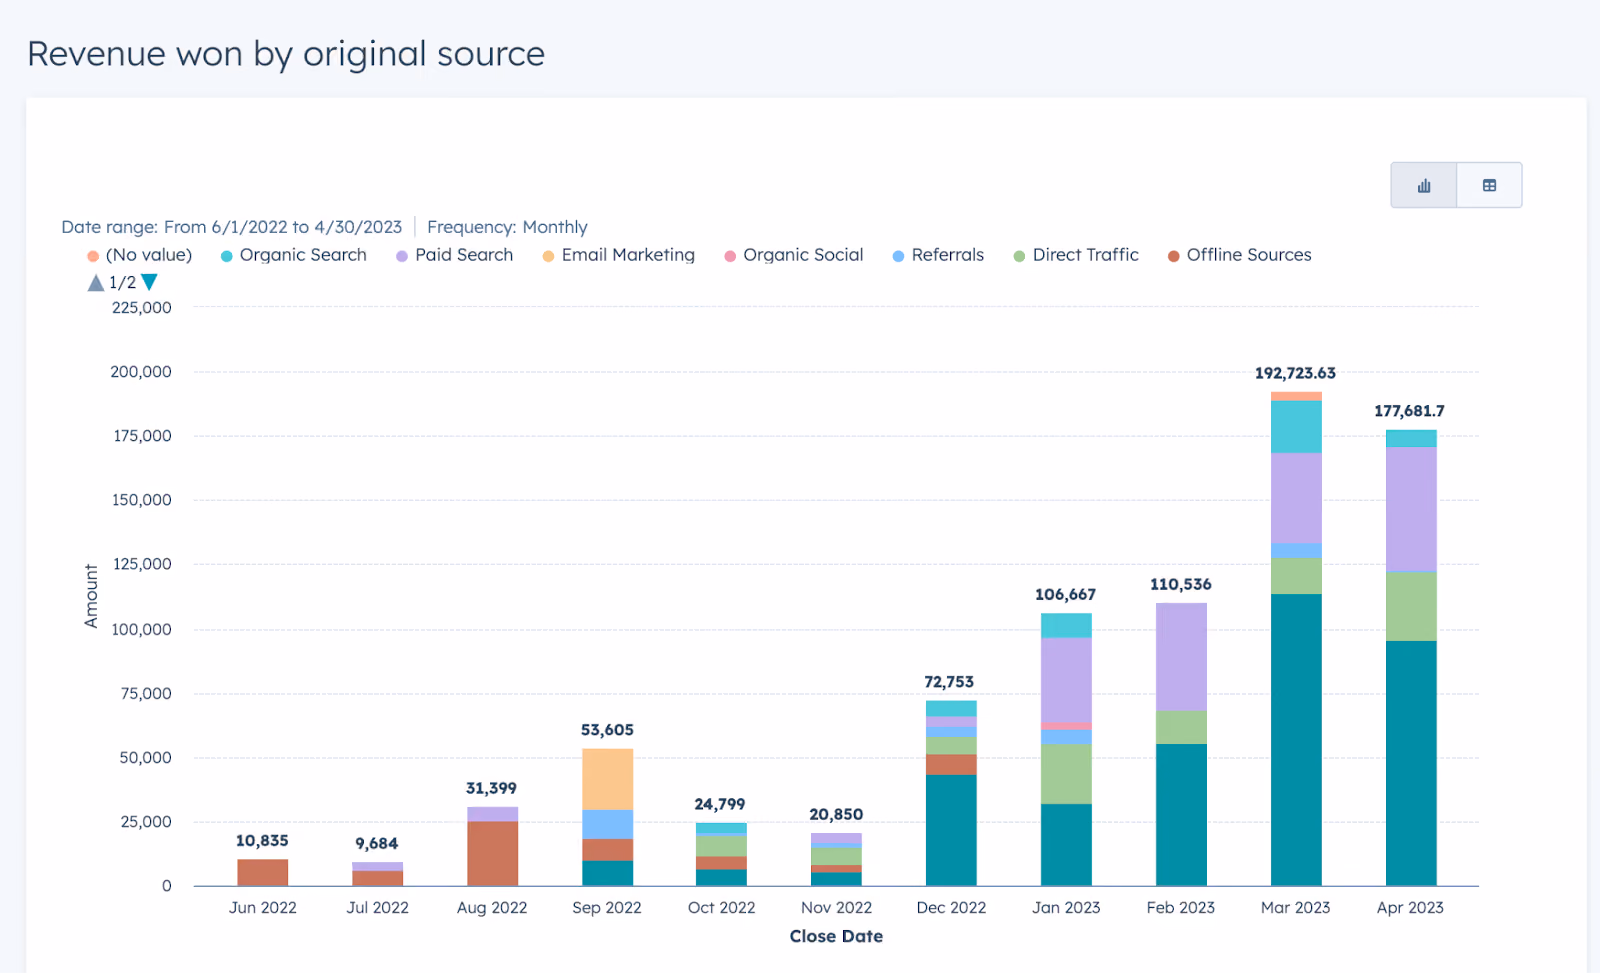Viewport: 1600px width, 973px height.
Task: Click the 110,536 total label
Action: tap(1180, 584)
